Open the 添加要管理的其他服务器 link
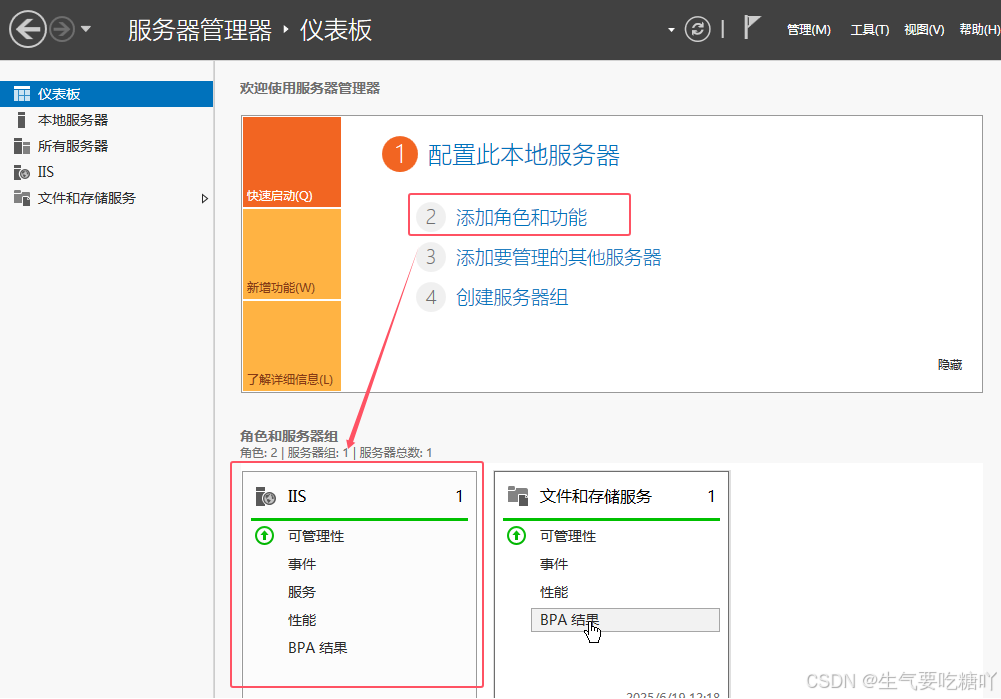 [558, 257]
